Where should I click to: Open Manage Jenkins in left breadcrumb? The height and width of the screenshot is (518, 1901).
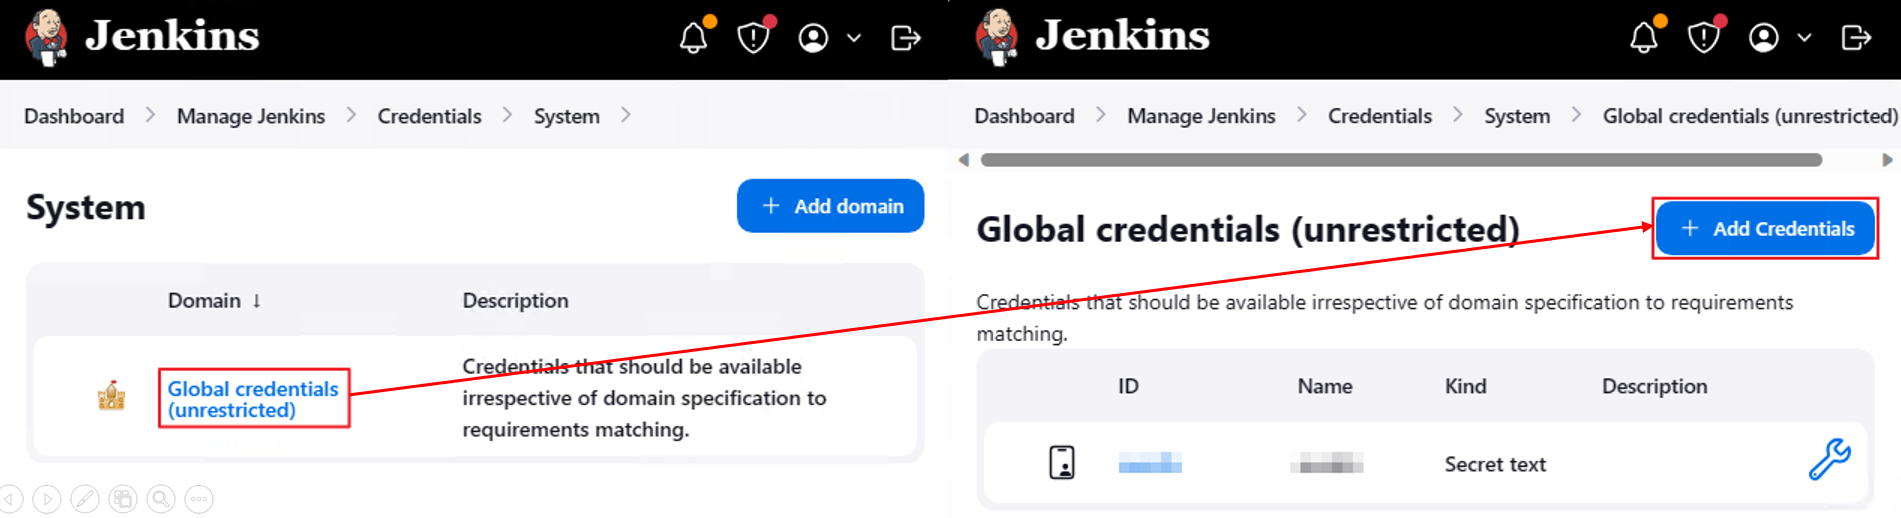251,116
